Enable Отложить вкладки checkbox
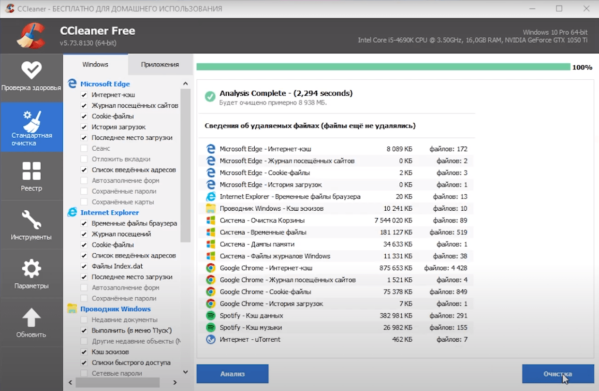 (84, 159)
